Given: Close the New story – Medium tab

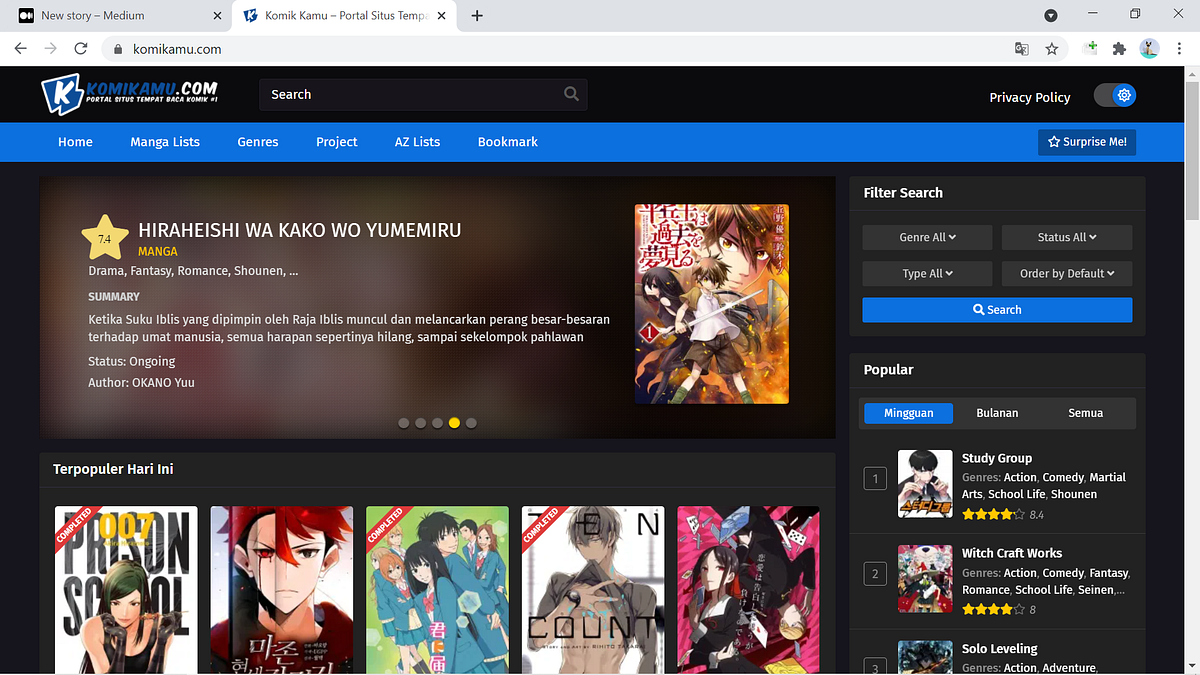Looking at the screenshot, I should pyautogui.click(x=218, y=15).
